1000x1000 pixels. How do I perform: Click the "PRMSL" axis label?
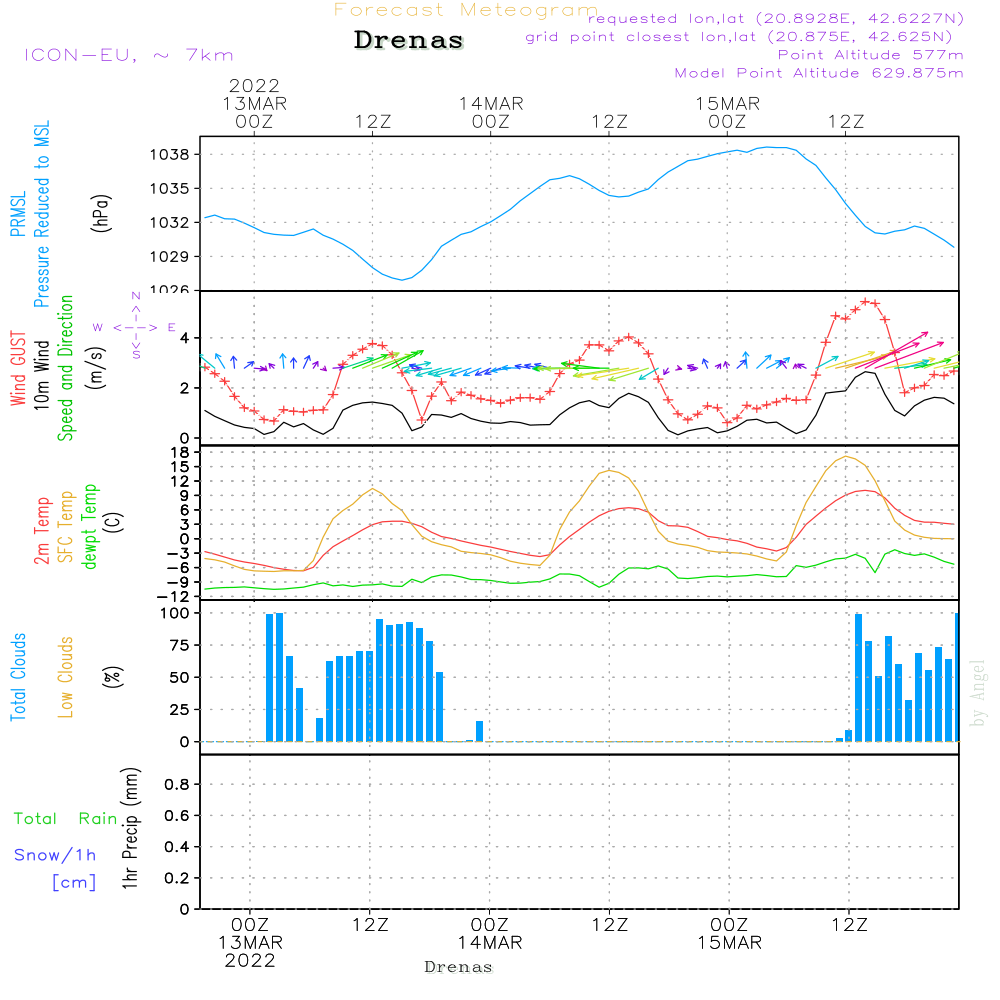coord(18,214)
